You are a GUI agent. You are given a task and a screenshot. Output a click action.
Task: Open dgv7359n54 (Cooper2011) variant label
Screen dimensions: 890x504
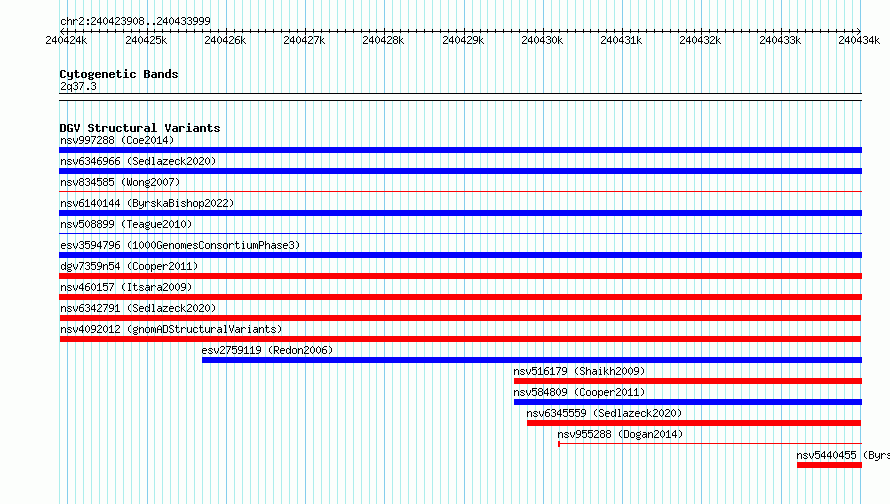(x=129, y=266)
